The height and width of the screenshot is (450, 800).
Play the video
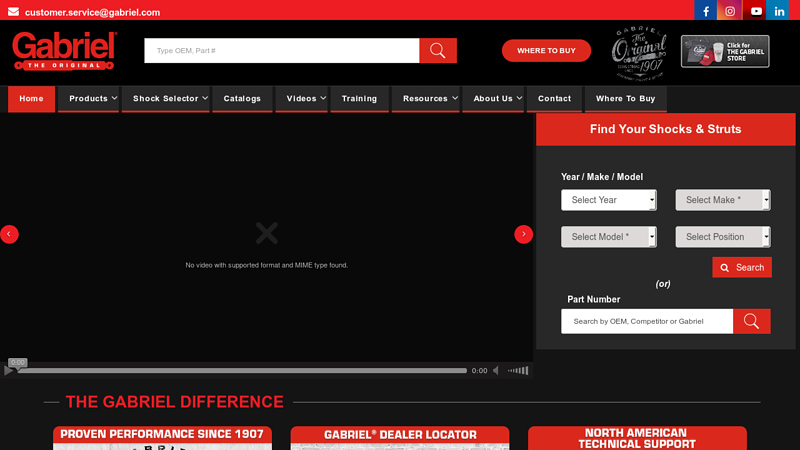coord(8,371)
